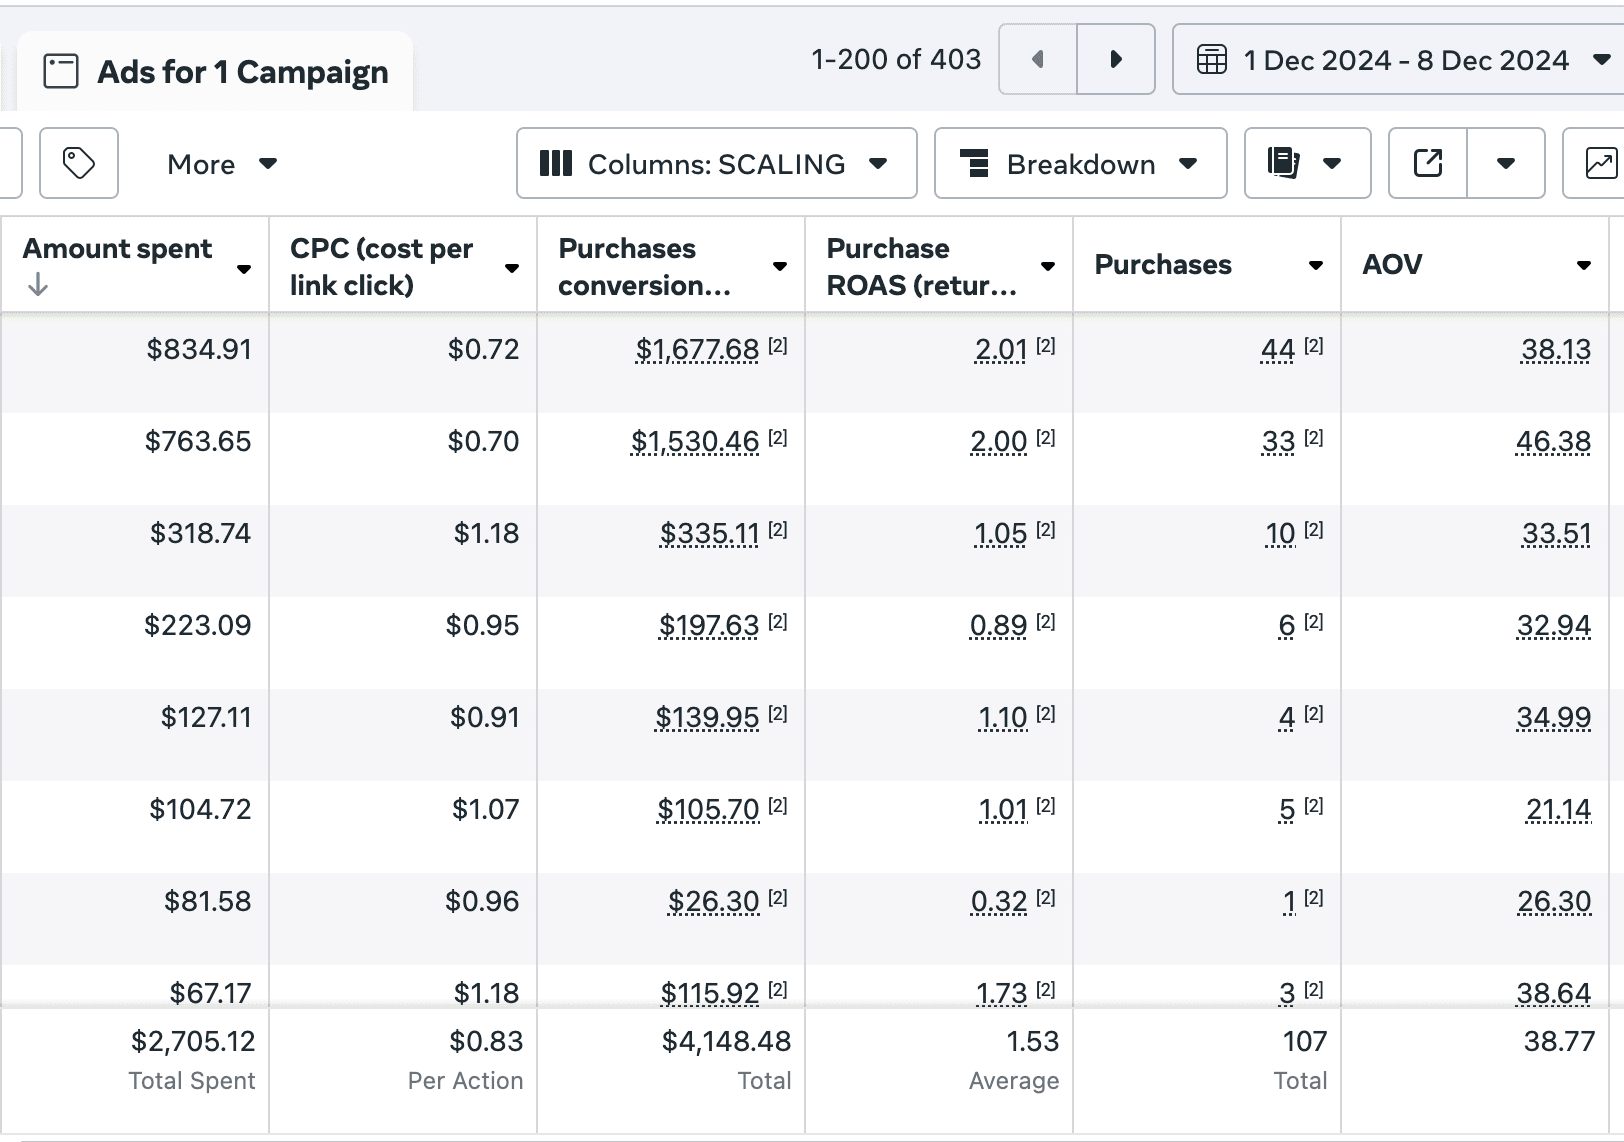
Task: Go to previous page of results
Action: click(1038, 59)
